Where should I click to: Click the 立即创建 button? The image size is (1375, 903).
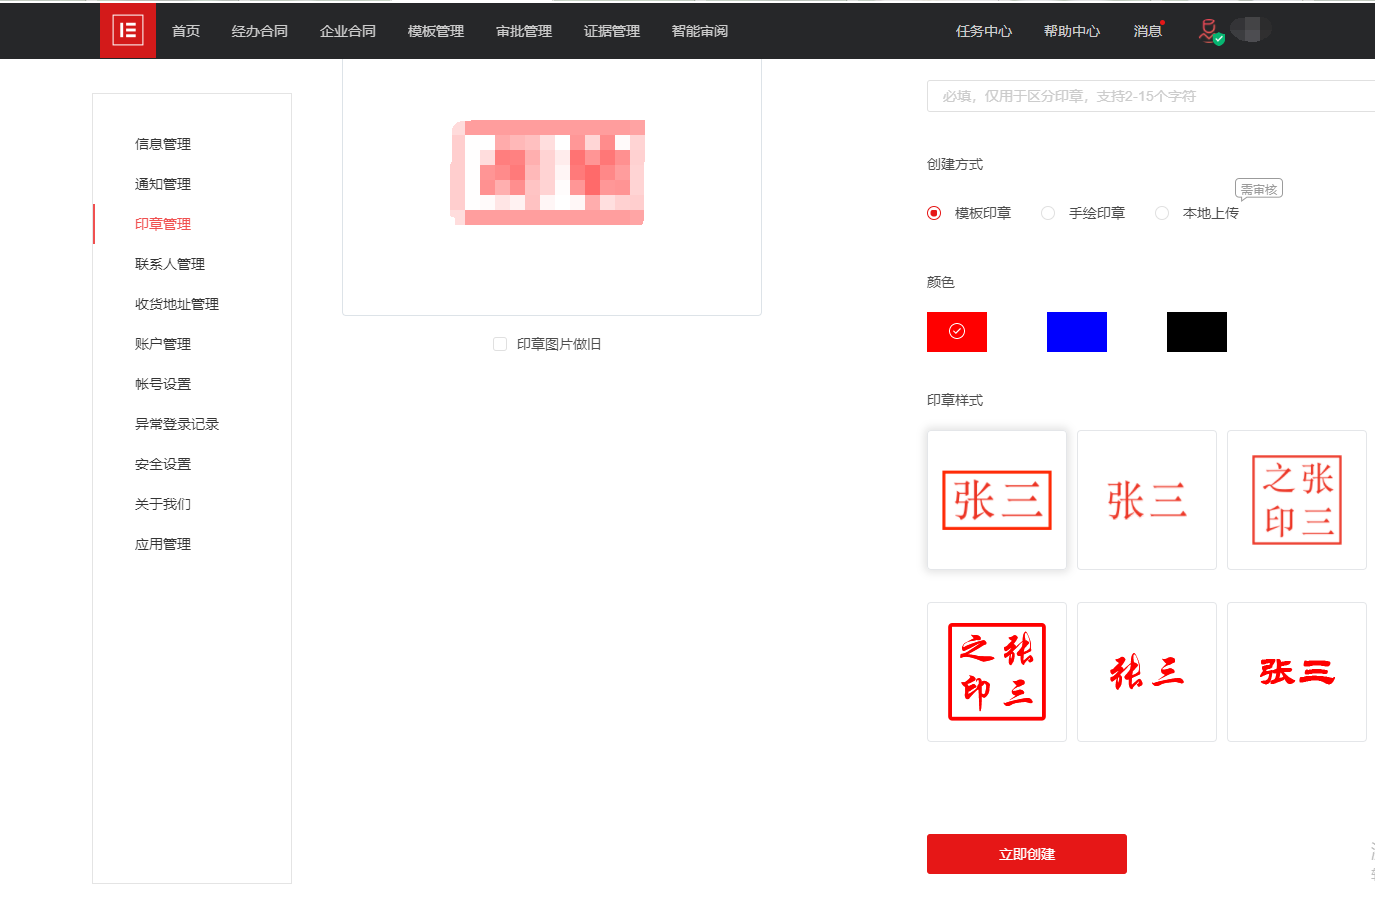[1026, 854]
